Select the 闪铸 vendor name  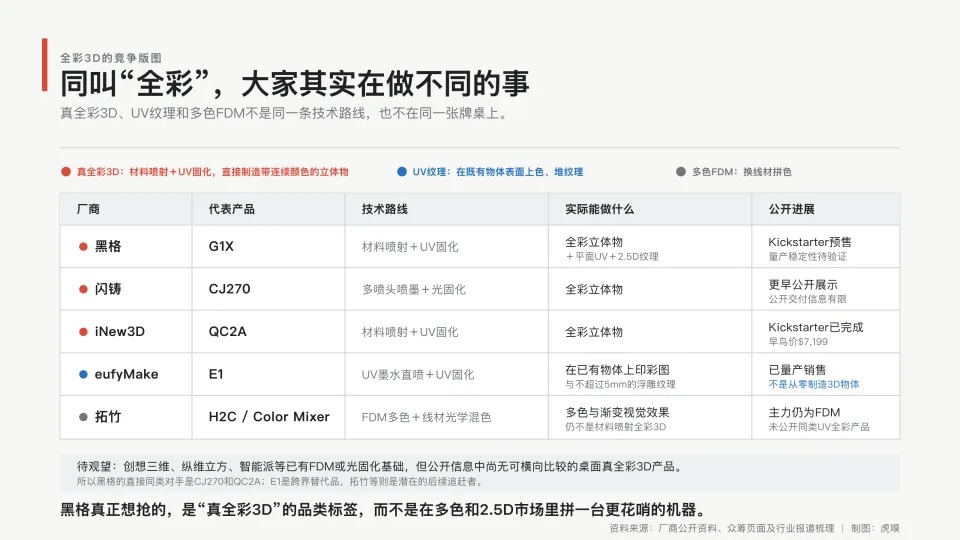[108, 289]
